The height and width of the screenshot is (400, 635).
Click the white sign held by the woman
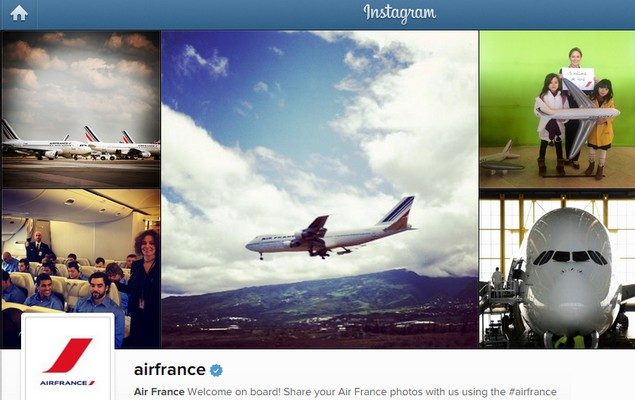[x=578, y=79]
